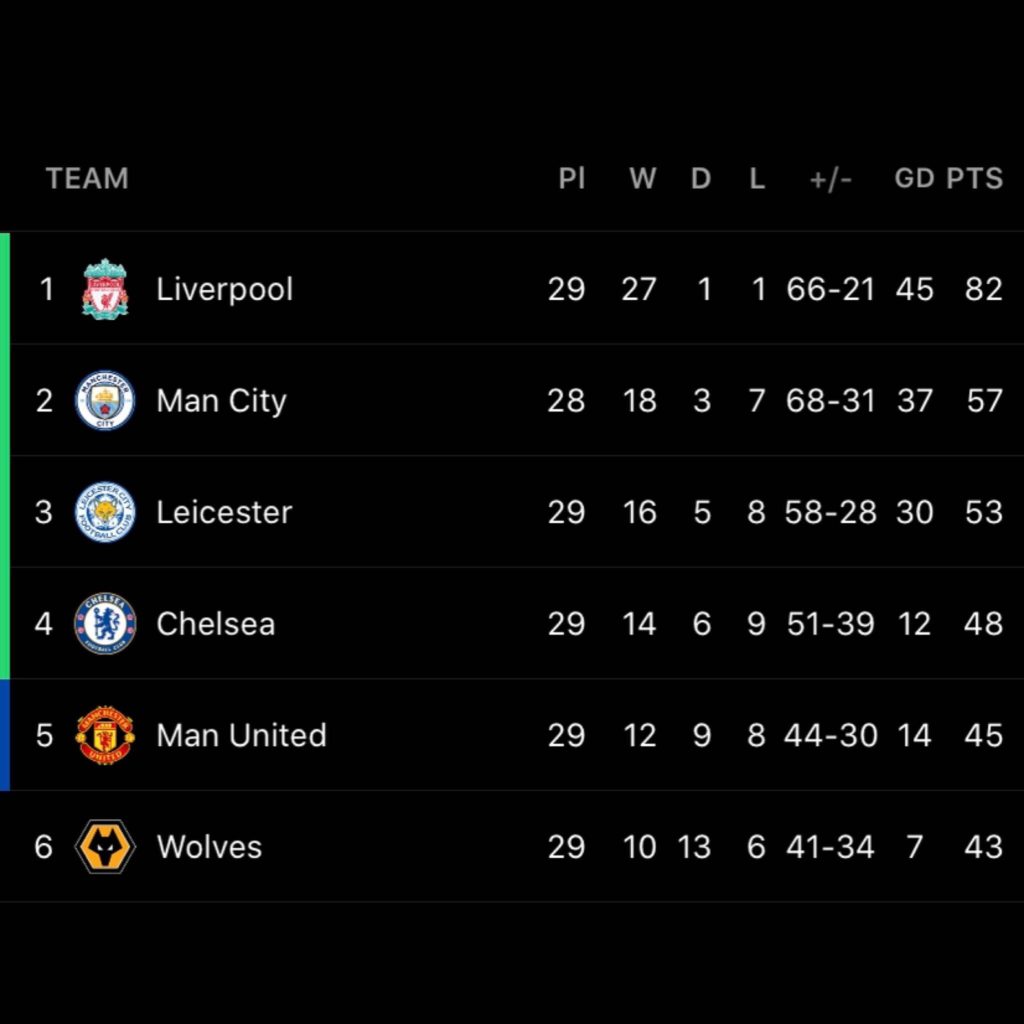Open the Leicester team name
The width and height of the screenshot is (1024, 1024).
pos(224,512)
